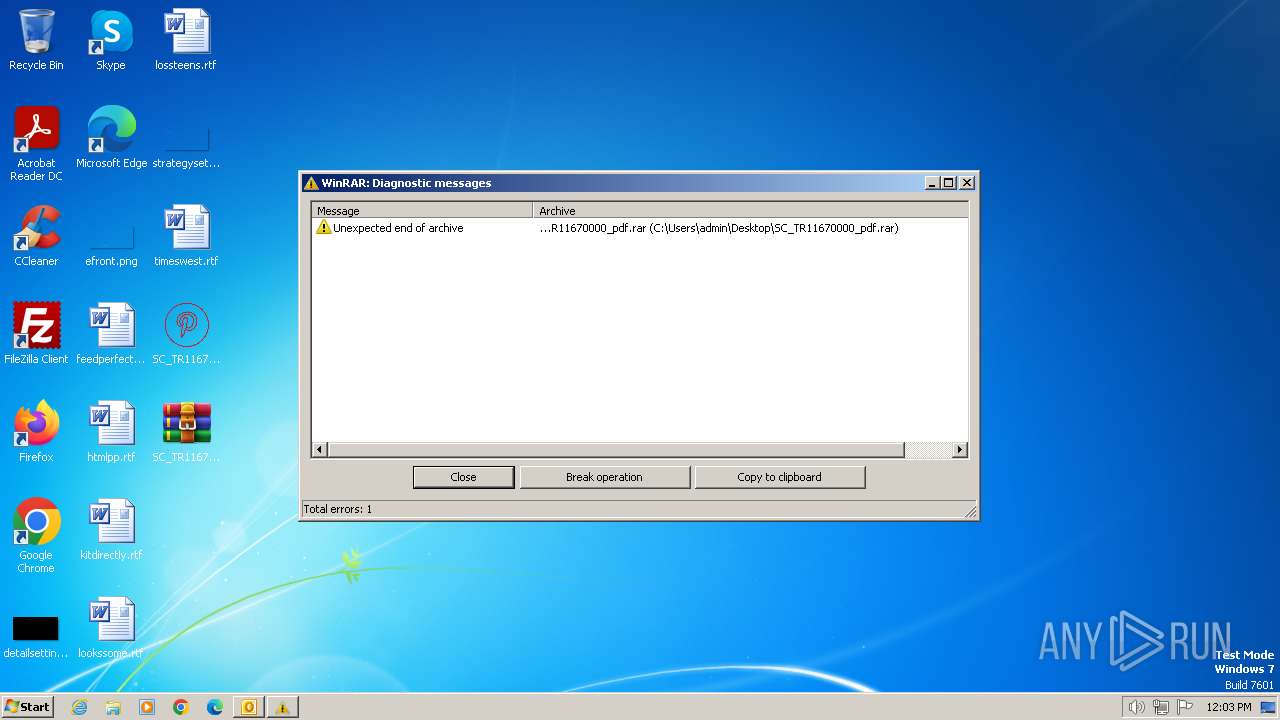Open Edge from the taskbar
1280x720 pixels.
[215, 707]
